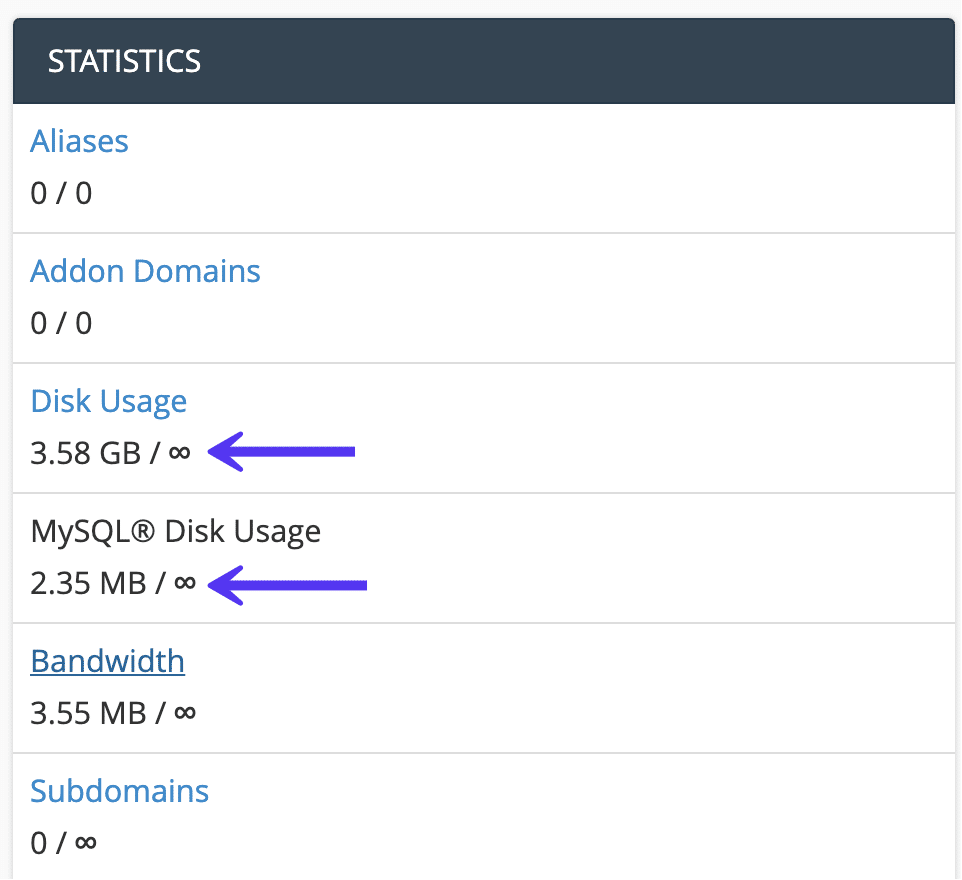Image resolution: width=962 pixels, height=880 pixels.
Task: Click the STATISTICS panel header
Action: 124,61
